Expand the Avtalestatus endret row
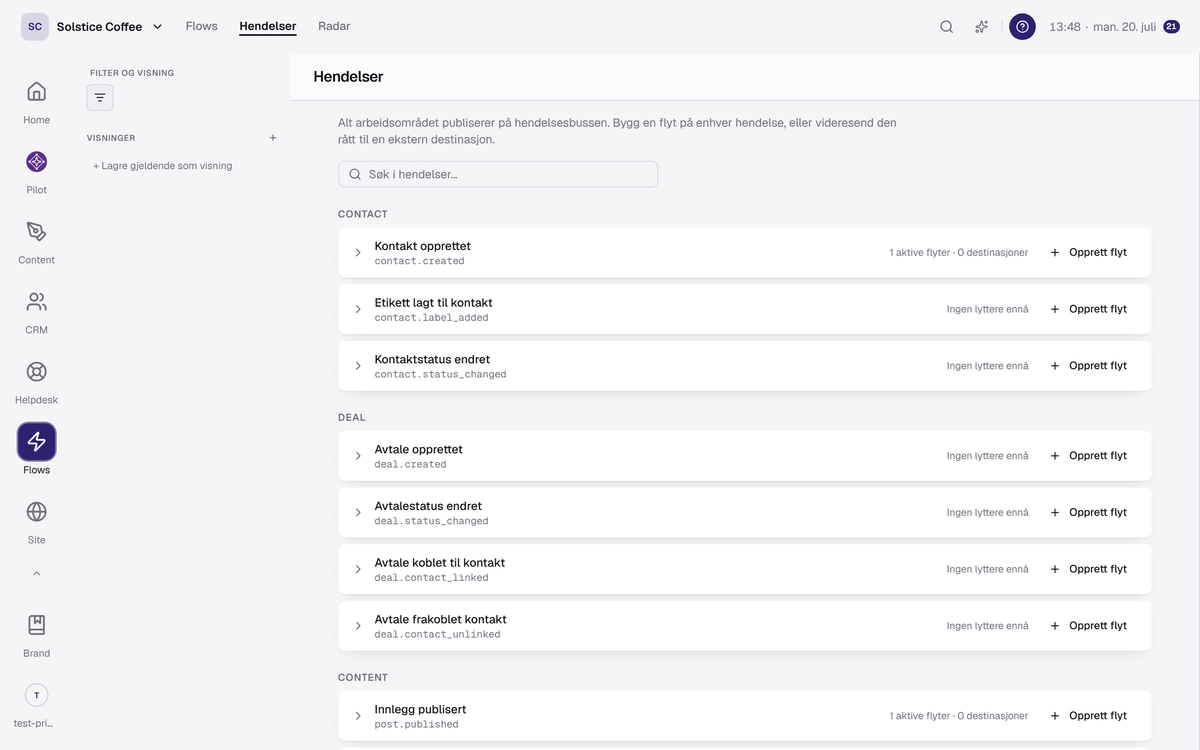Screen dimensions: 1200x750 click(x=358, y=513)
